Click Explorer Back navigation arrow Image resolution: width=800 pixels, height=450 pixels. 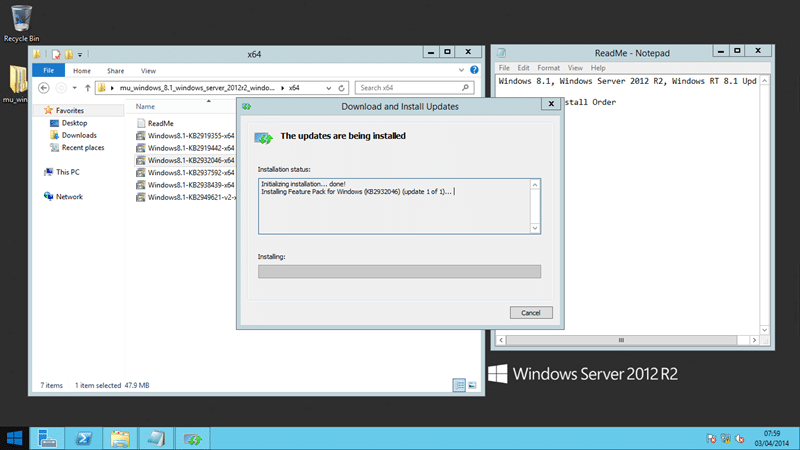click(x=44, y=88)
